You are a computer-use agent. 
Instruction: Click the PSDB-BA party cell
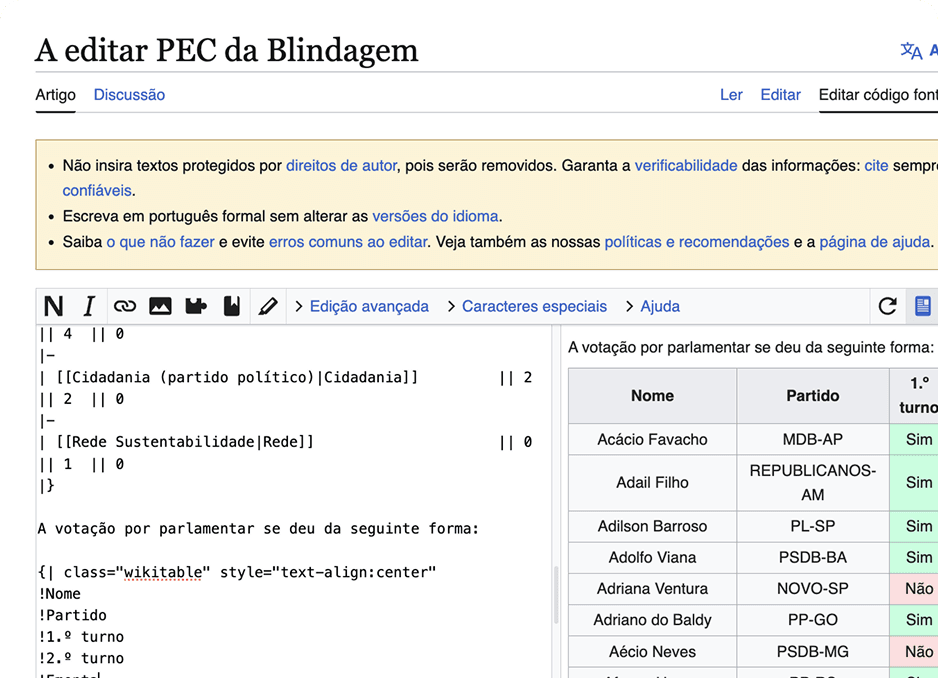coord(812,557)
